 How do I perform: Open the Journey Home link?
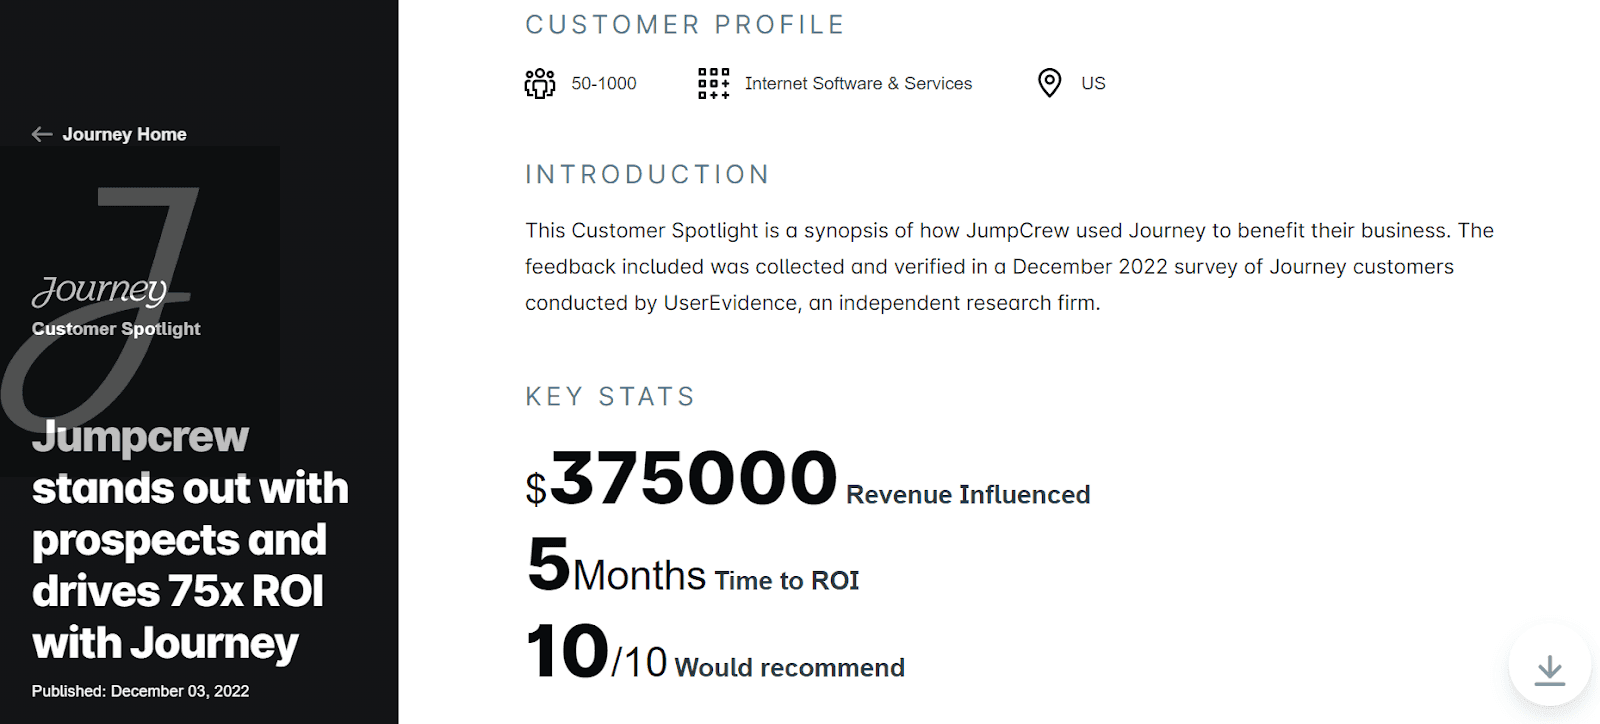[x=124, y=134]
